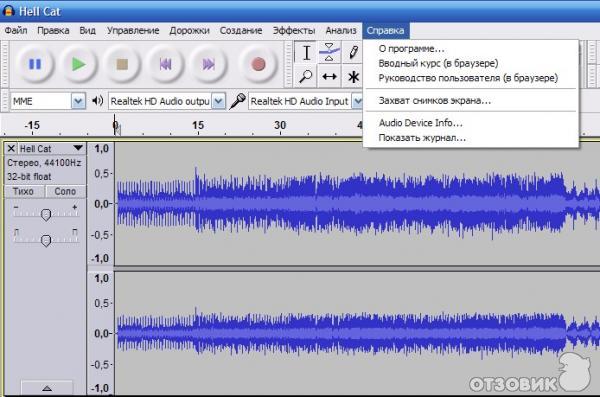Image resolution: width=600 pixels, height=397 pixels.
Task: Solo the track with Соло button
Action: [x=65, y=191]
